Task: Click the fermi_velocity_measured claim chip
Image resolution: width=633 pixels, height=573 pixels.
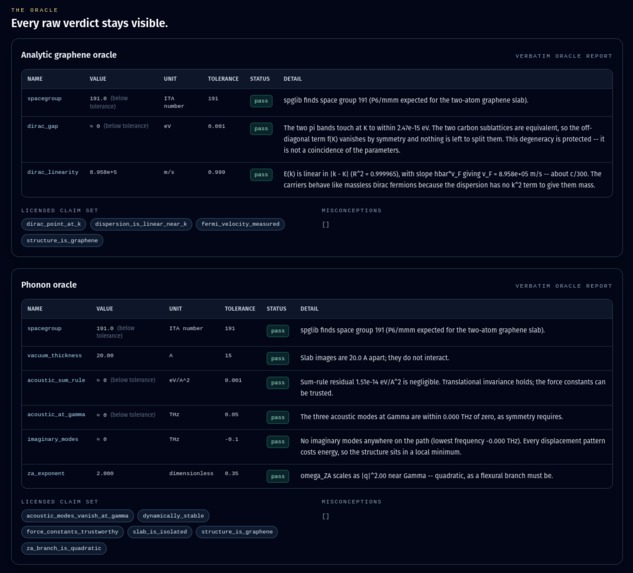Action: (240, 224)
